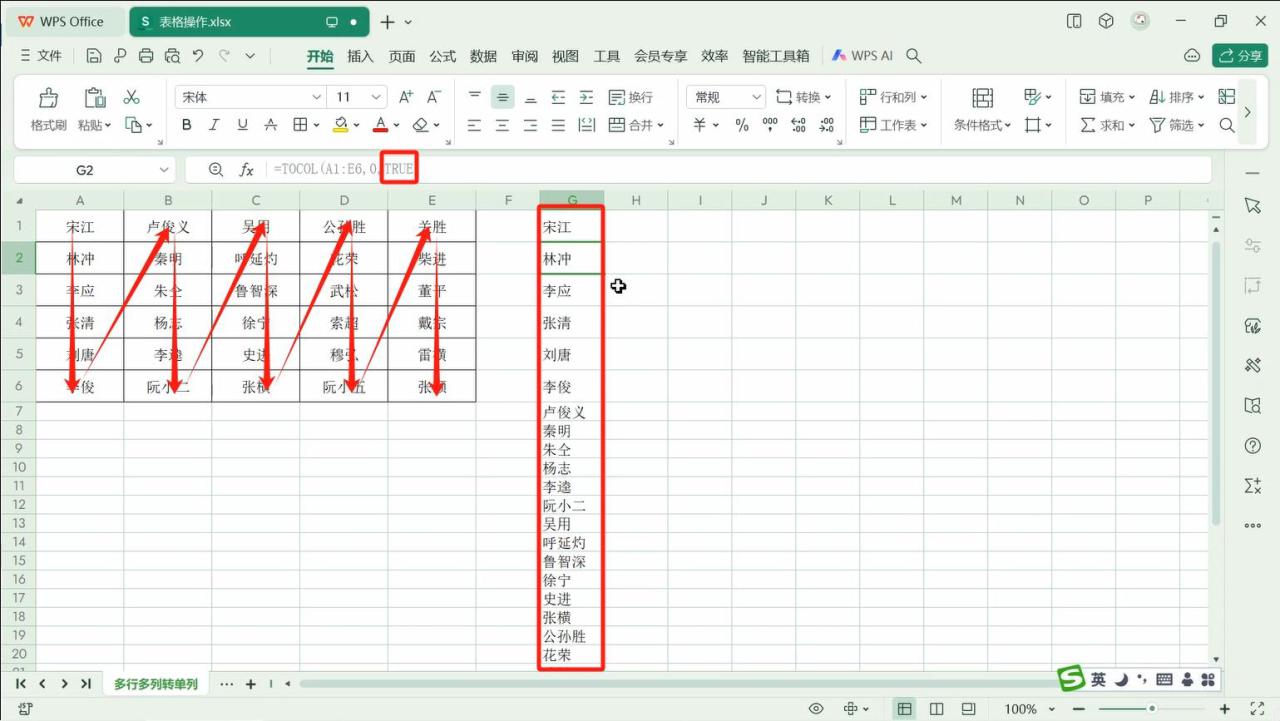Toggle top vertical alignment
Image resolution: width=1280 pixels, height=721 pixels.
(x=474, y=97)
